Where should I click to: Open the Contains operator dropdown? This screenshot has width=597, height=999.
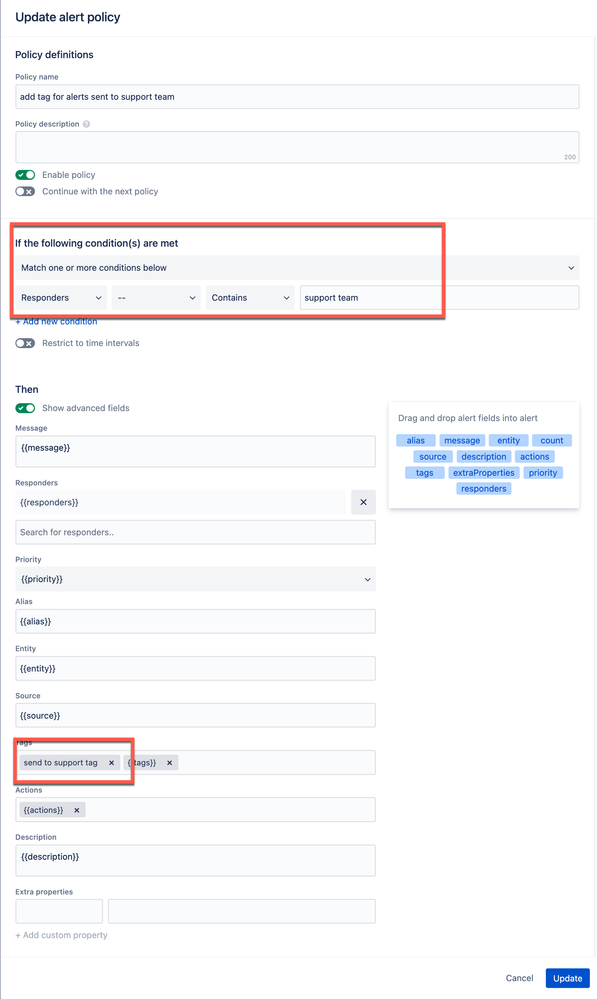click(250, 298)
